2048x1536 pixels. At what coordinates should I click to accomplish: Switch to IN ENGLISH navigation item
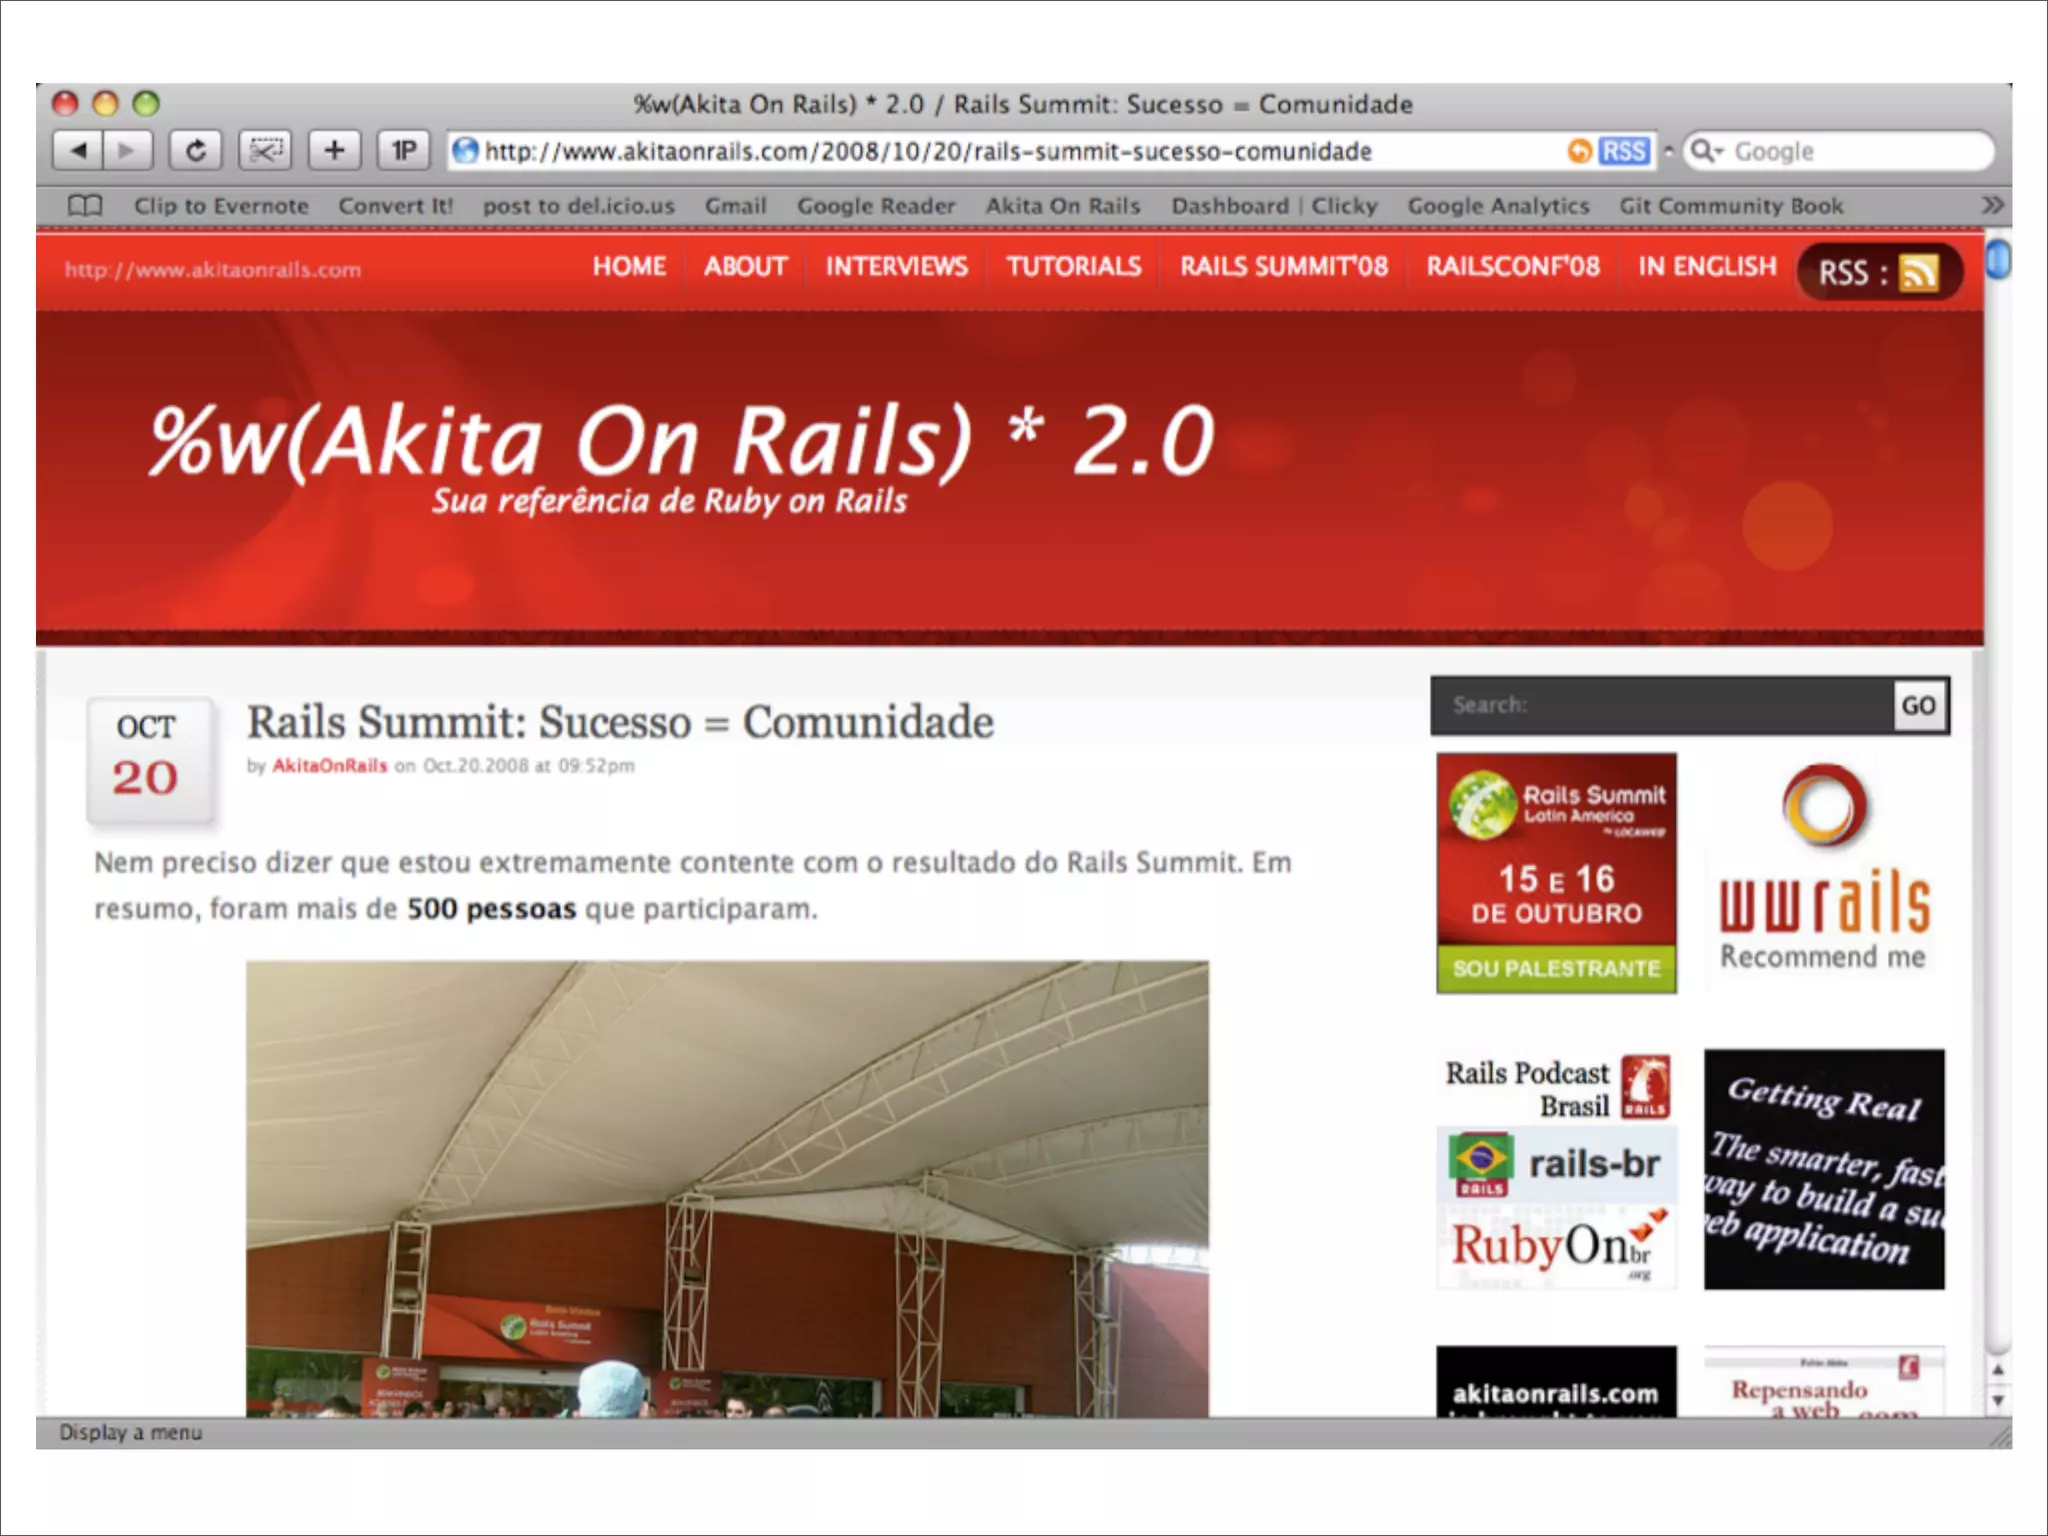(1707, 266)
